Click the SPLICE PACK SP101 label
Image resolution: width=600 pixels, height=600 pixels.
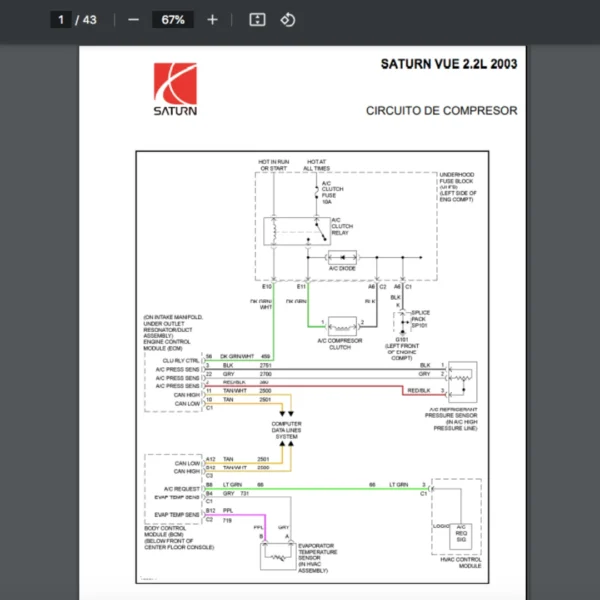(420, 319)
